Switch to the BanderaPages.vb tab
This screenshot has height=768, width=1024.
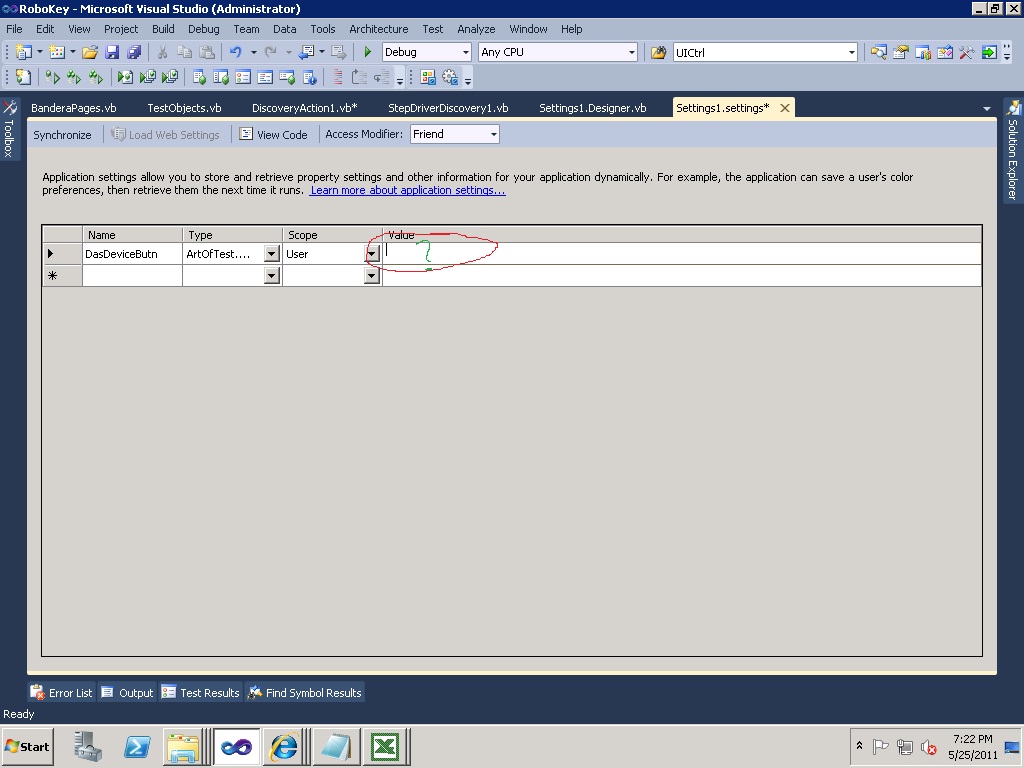pos(74,108)
